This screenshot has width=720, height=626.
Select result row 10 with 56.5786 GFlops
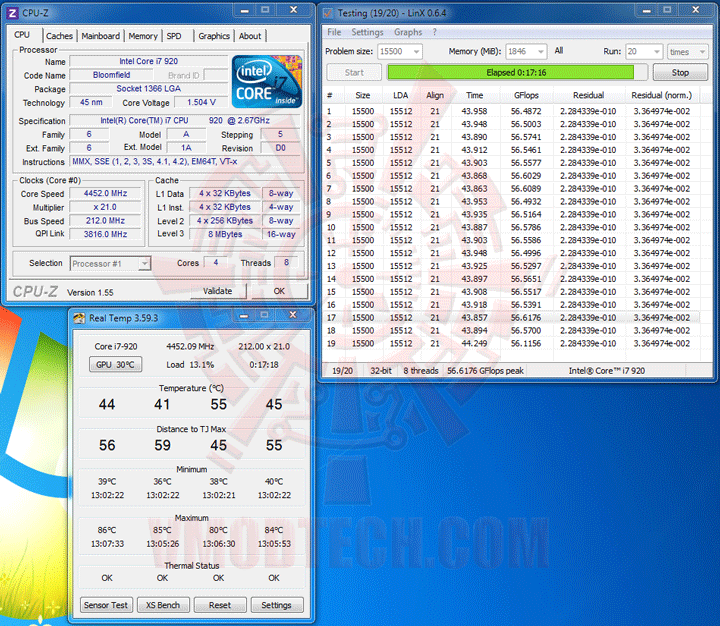(x=512, y=227)
